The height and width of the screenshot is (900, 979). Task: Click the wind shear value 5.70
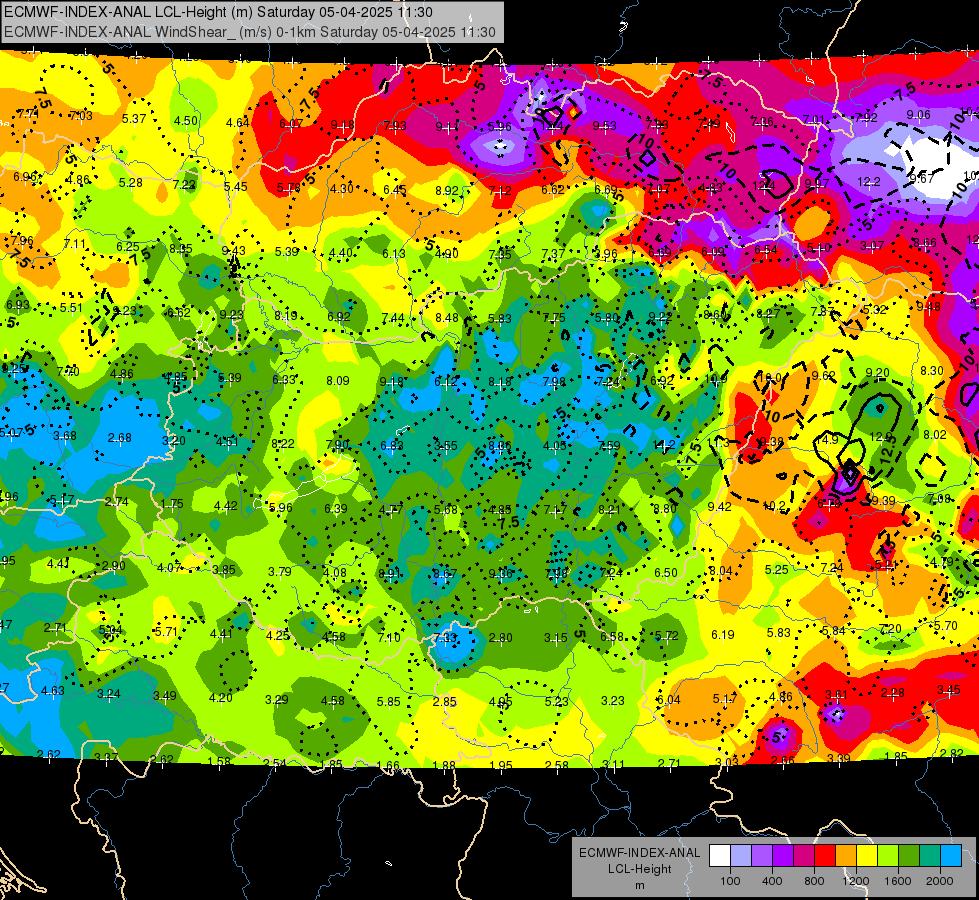click(x=946, y=625)
